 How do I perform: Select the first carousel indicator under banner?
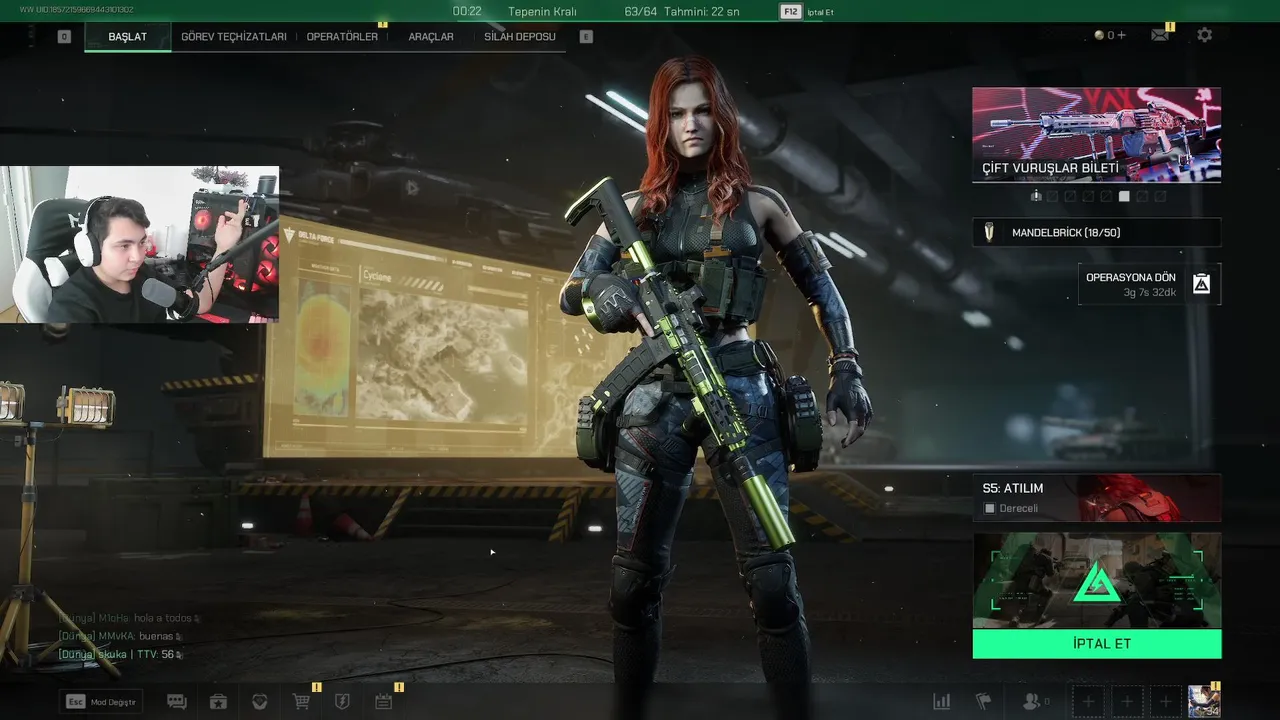(1036, 197)
